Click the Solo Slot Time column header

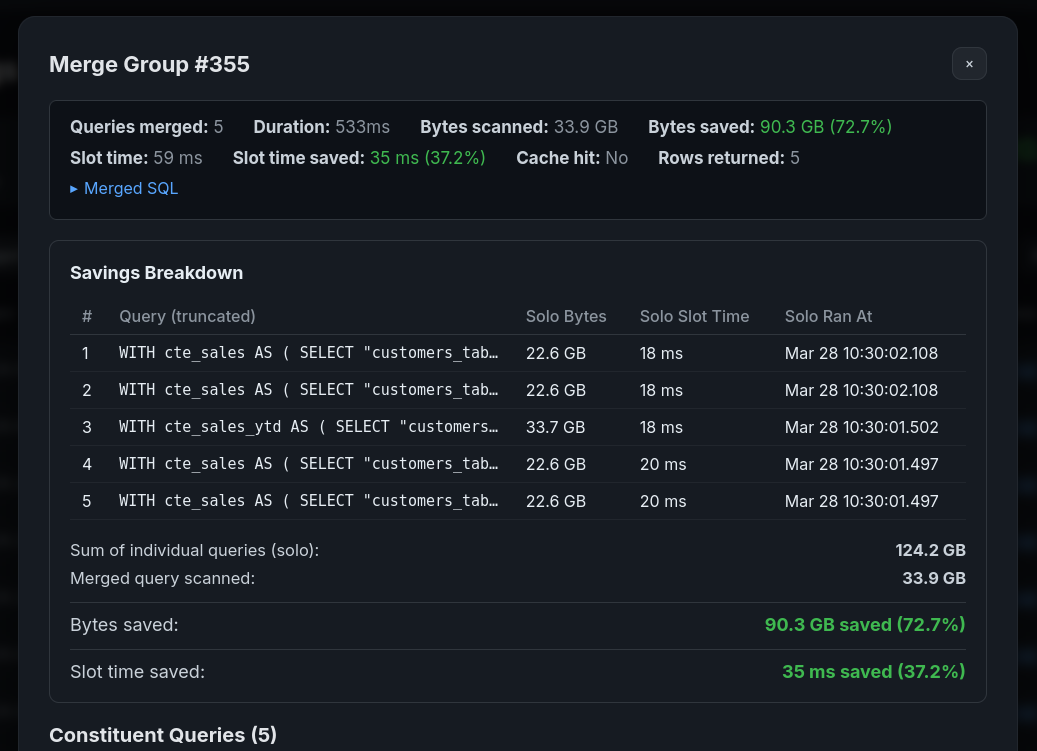pos(694,316)
